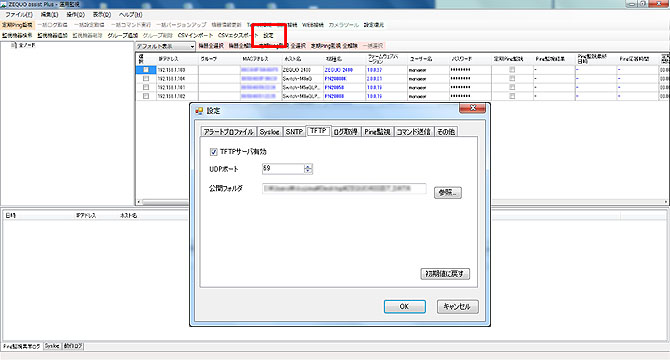Click CSVエクスポート in the toolbar
The image size is (670, 360).
[238, 35]
